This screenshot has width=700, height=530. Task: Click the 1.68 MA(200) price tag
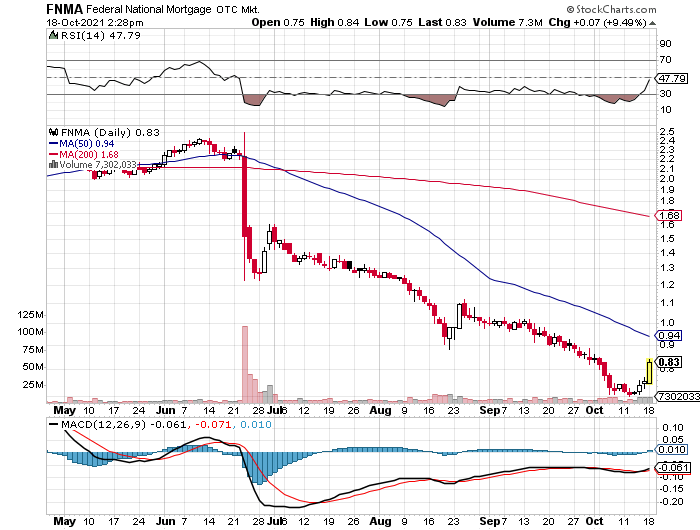click(668, 216)
